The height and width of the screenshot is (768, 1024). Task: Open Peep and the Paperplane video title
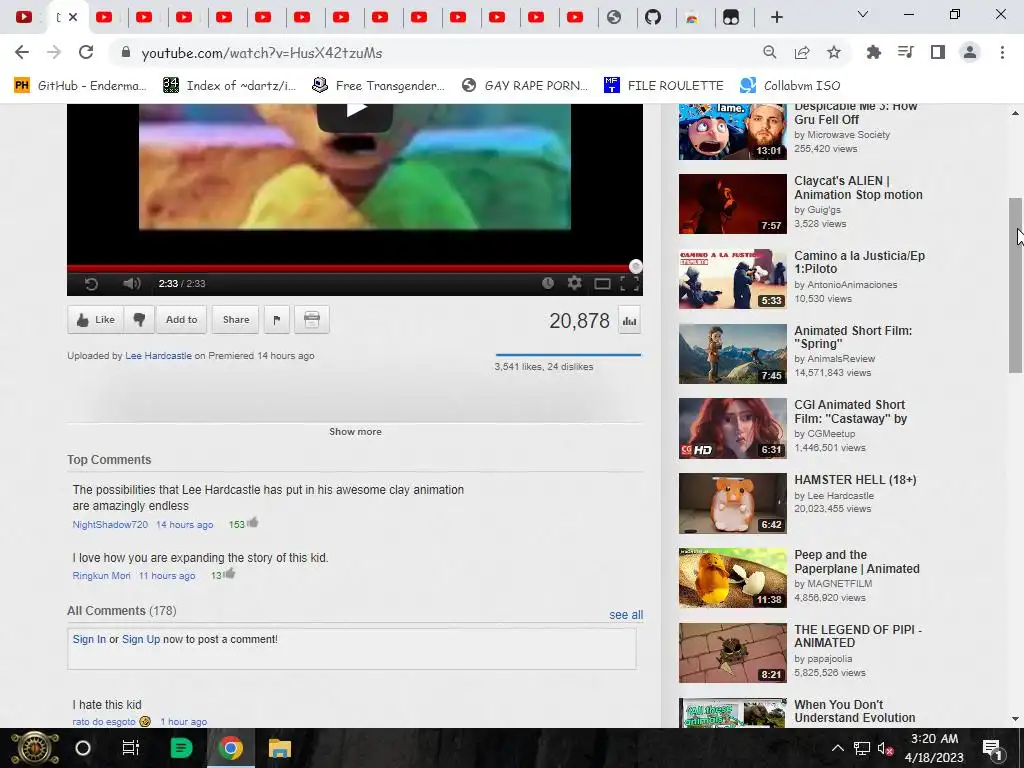point(857,562)
